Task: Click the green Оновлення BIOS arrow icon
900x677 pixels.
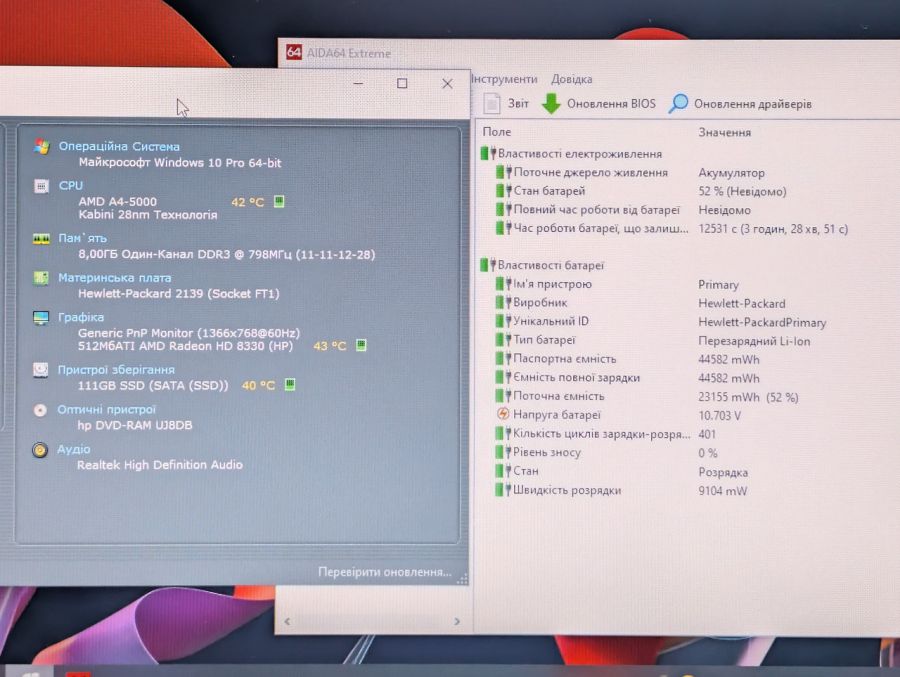Action: [x=551, y=104]
